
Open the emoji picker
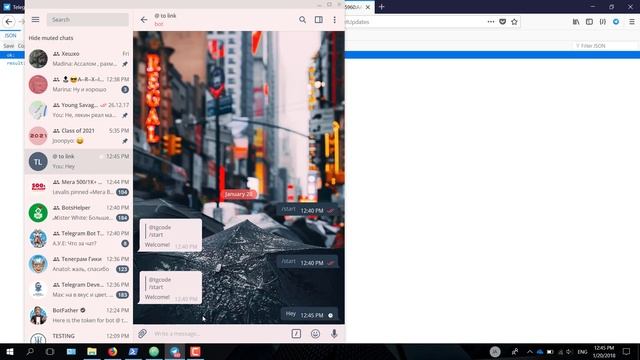(x=315, y=334)
